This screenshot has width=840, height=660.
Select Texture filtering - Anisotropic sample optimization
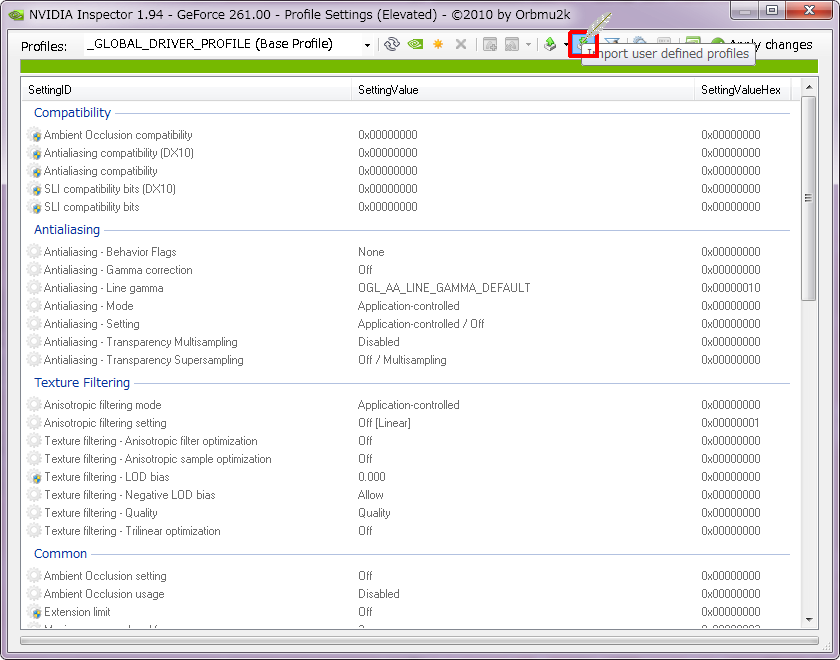[x=158, y=459]
